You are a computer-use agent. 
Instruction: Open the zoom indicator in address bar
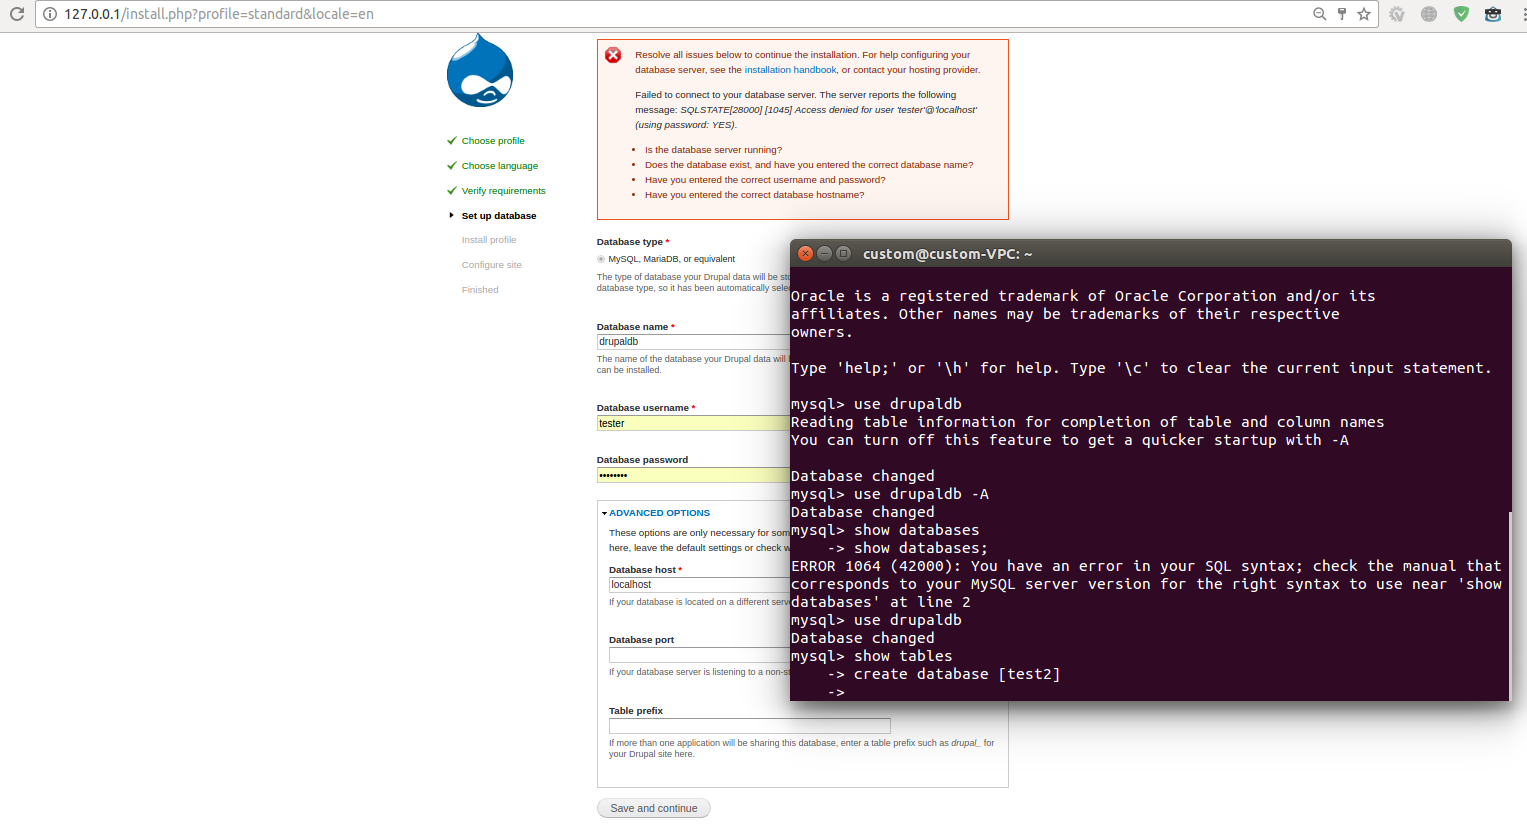pos(1320,14)
